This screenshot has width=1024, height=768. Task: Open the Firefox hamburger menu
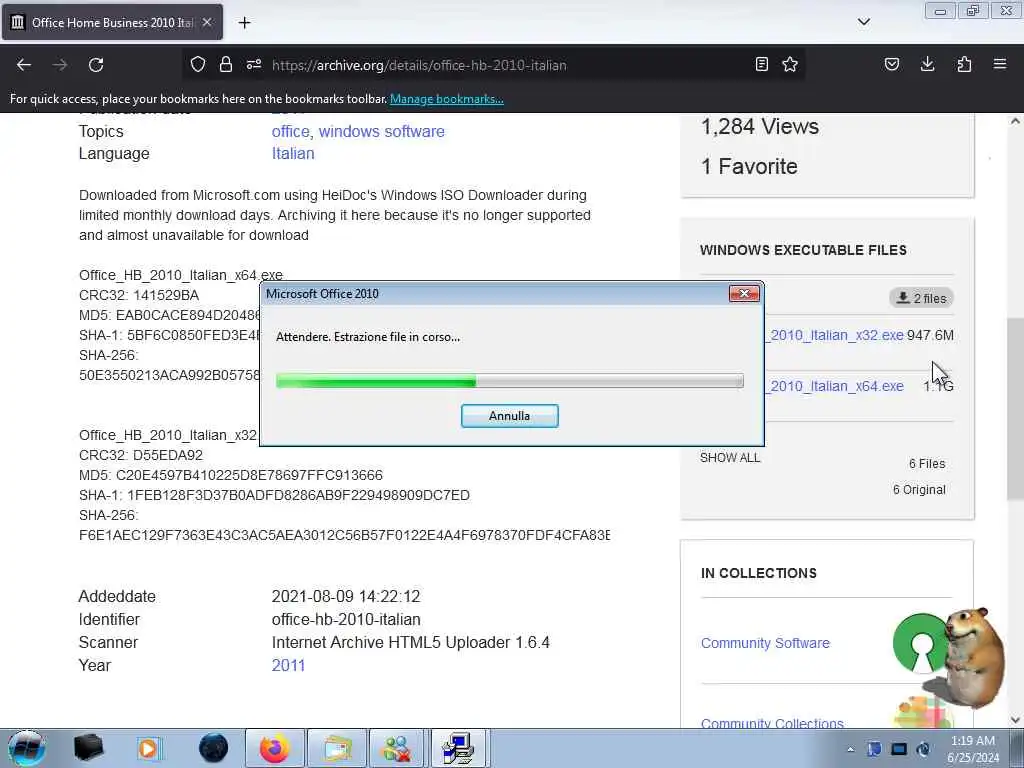click(x=1000, y=64)
